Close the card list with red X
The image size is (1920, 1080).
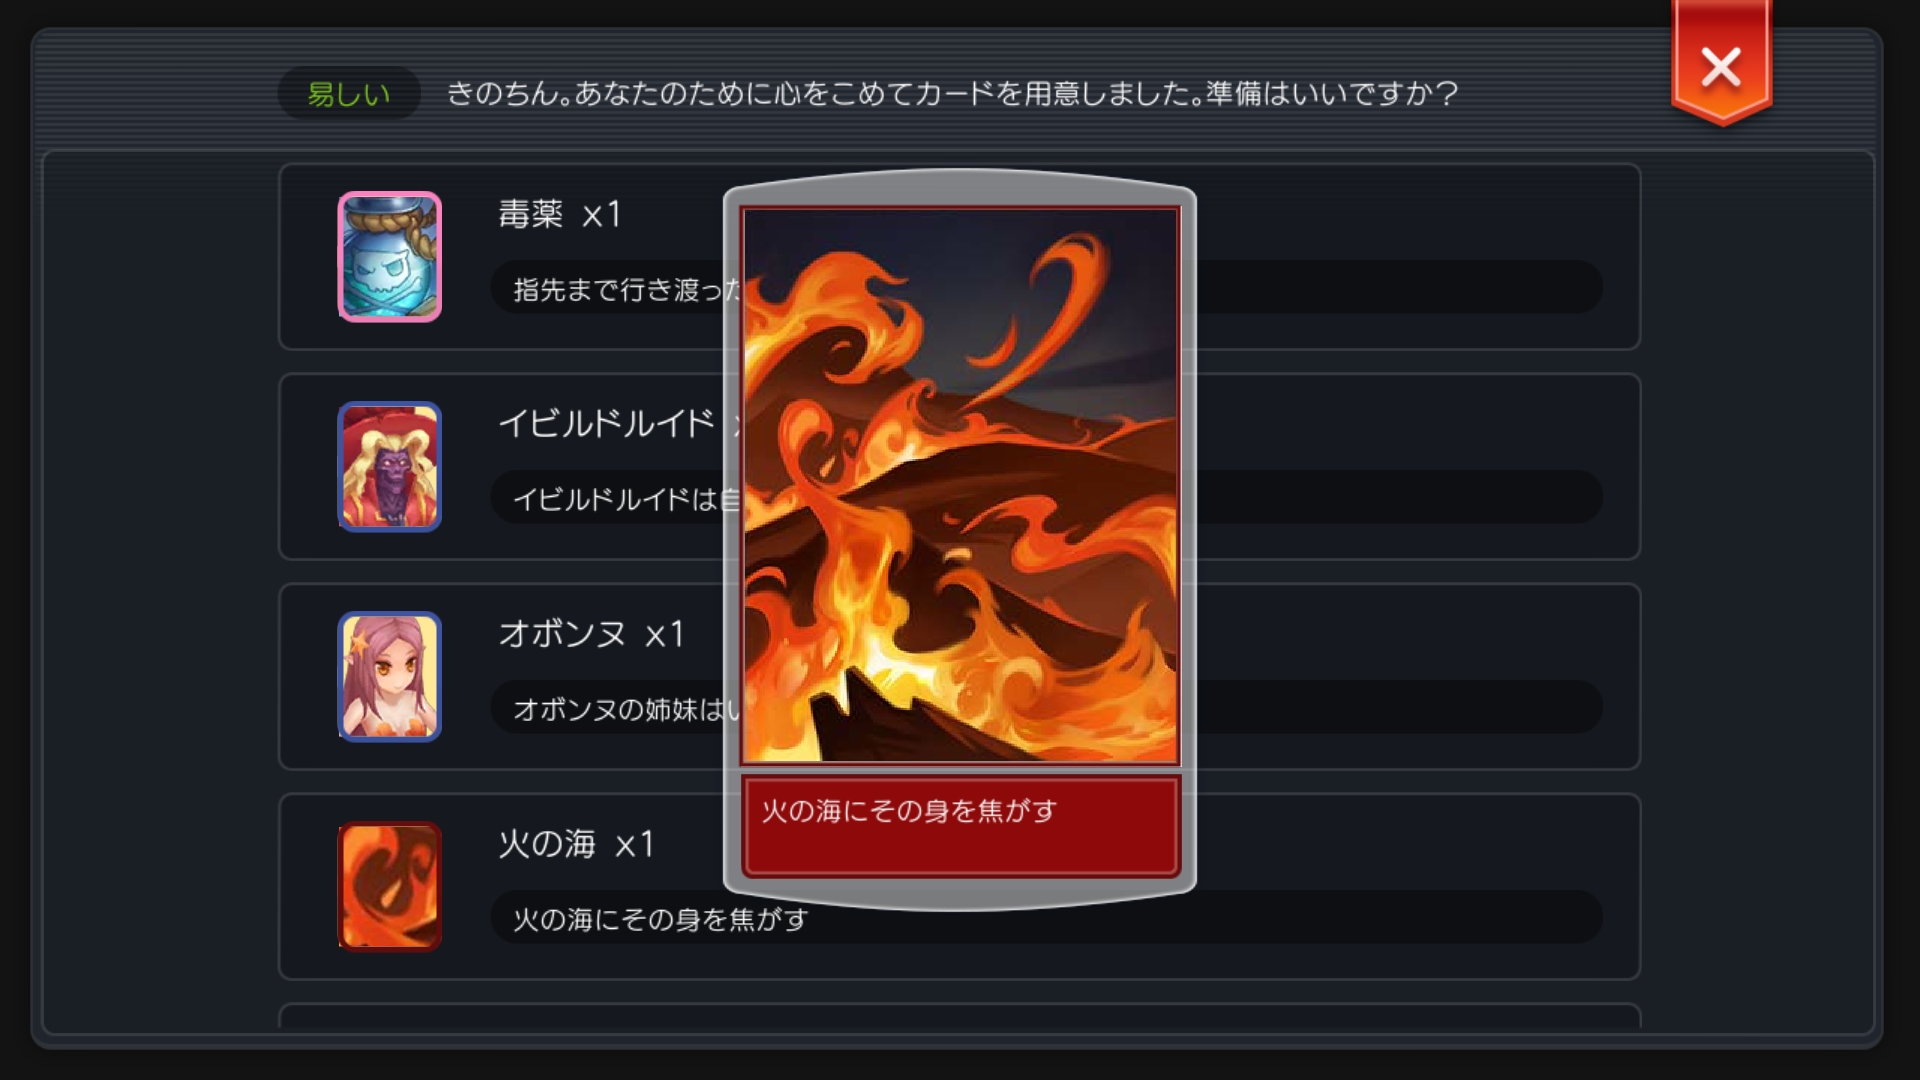click(x=1721, y=64)
